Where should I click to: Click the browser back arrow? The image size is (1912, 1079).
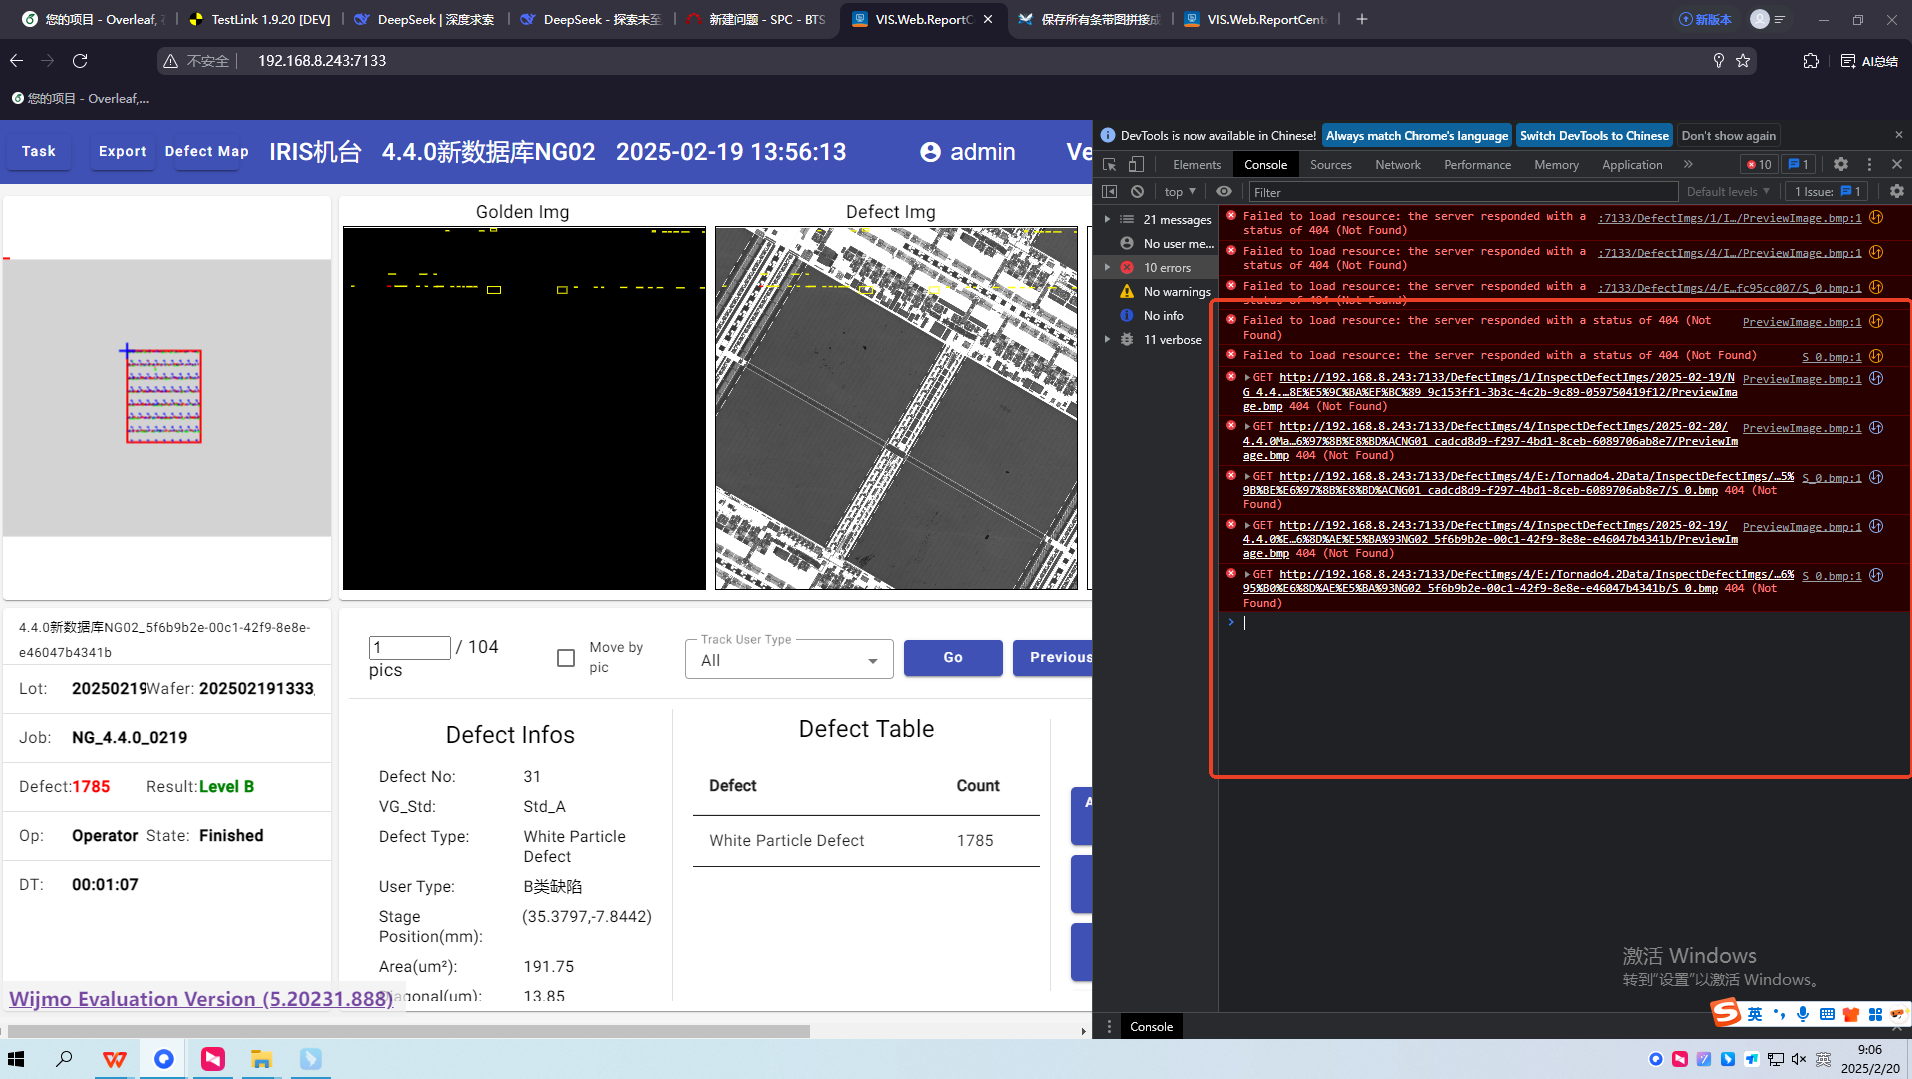click(16, 61)
